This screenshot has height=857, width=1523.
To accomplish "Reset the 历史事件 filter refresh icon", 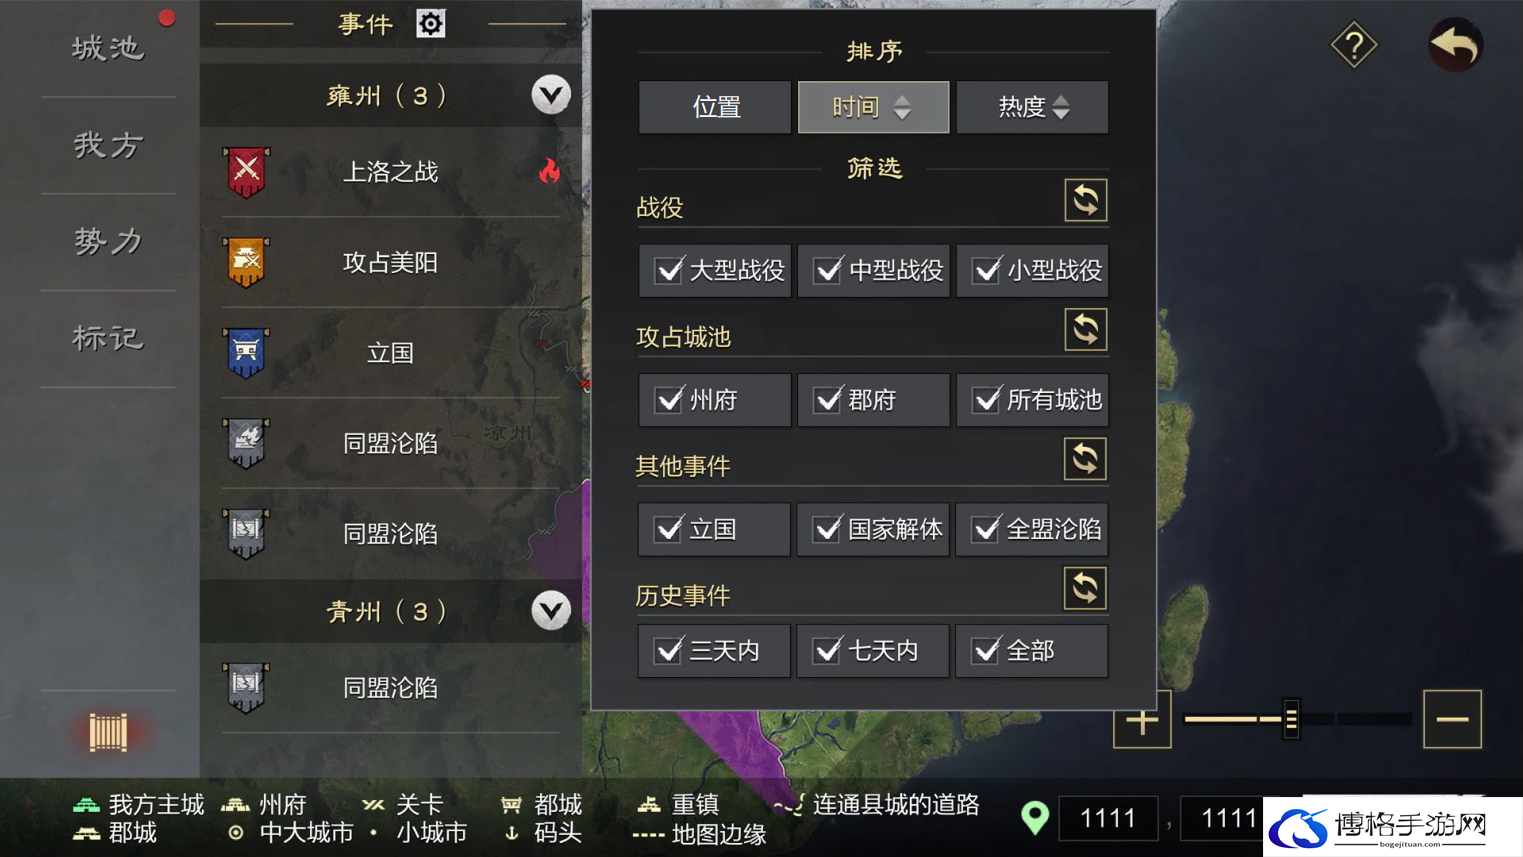I will [x=1085, y=588].
